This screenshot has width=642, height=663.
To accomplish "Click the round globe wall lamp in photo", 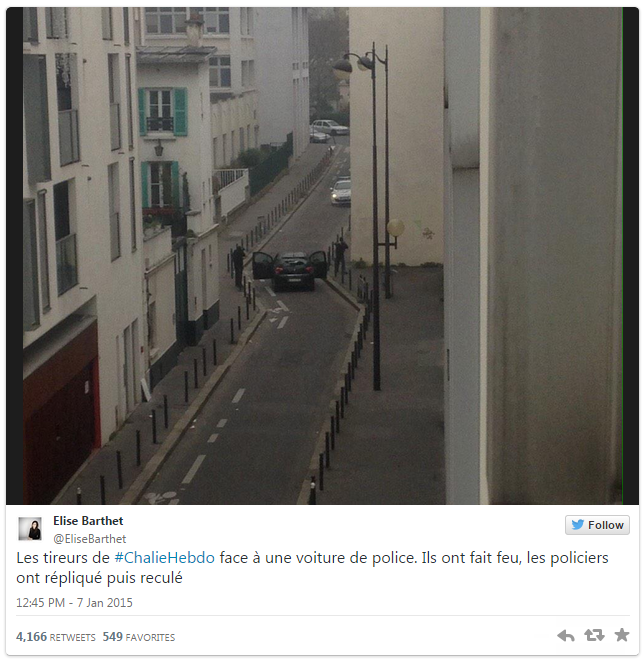I will [x=395, y=228].
